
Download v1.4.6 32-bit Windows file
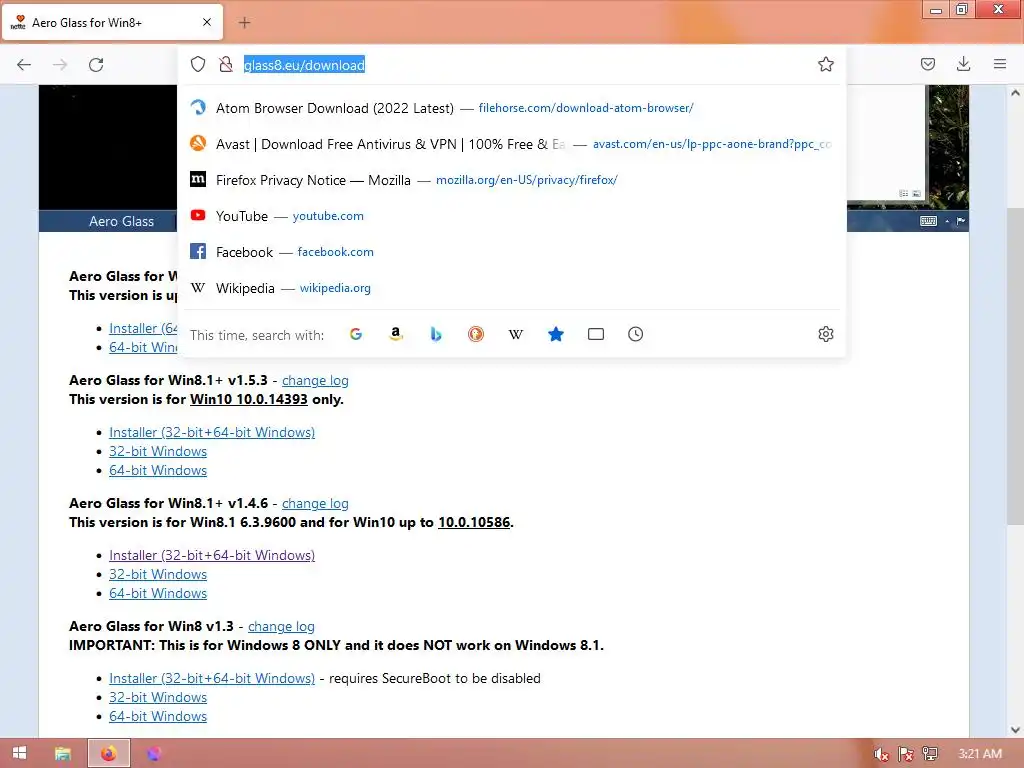[x=158, y=574]
